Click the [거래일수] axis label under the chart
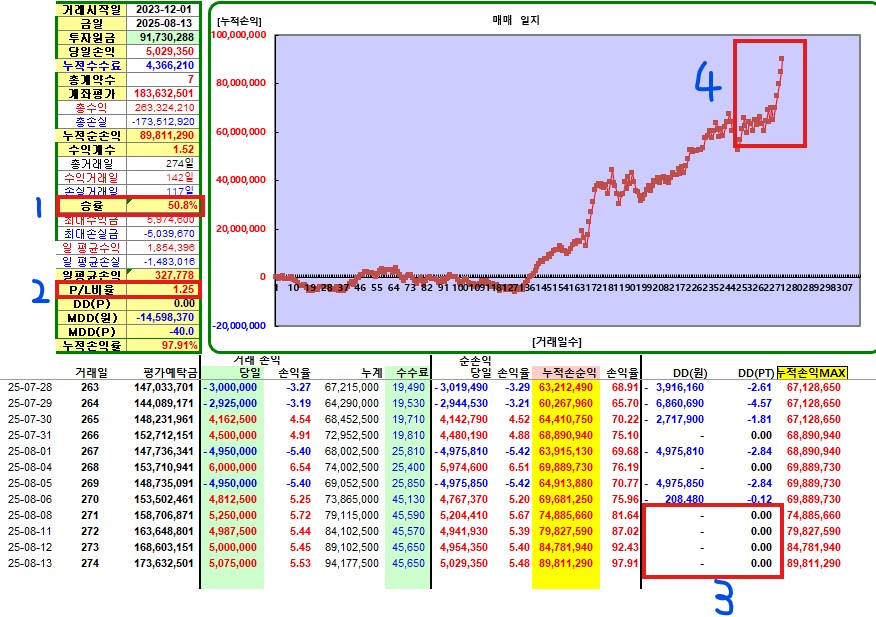The image size is (876, 617). (556, 341)
